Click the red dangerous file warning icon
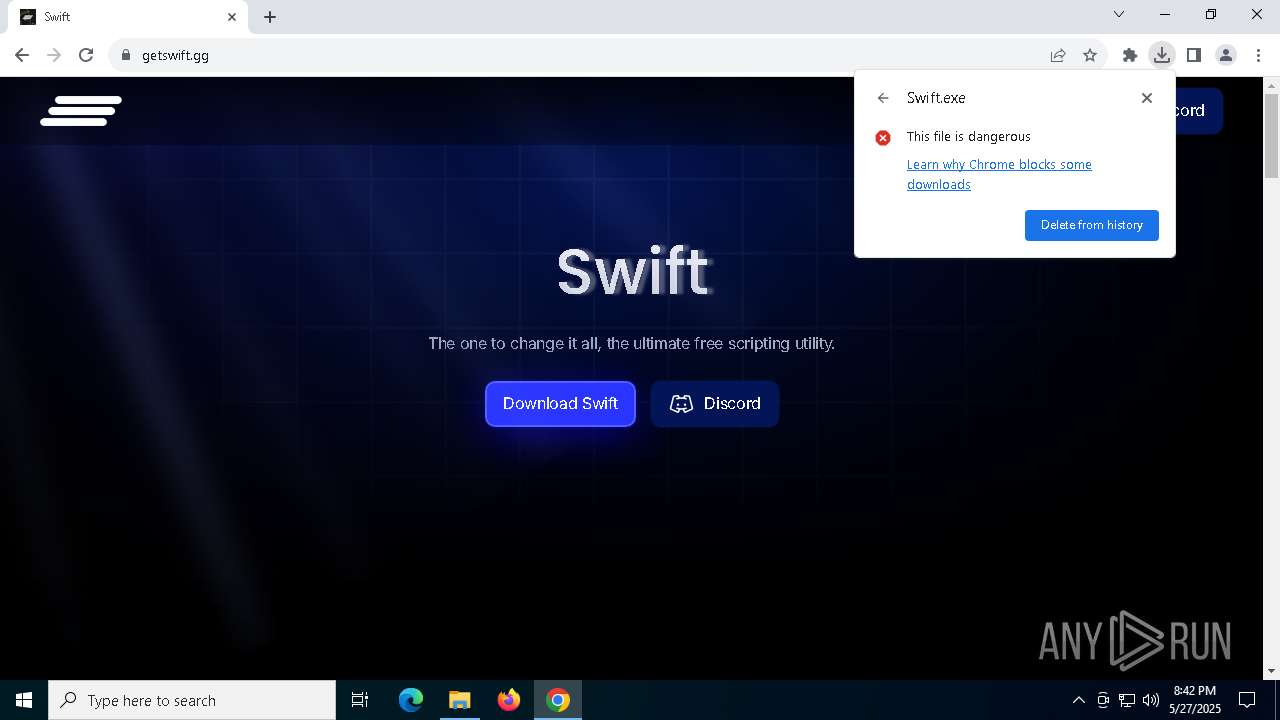Screen dimensions: 1280x720 [x=883, y=138]
